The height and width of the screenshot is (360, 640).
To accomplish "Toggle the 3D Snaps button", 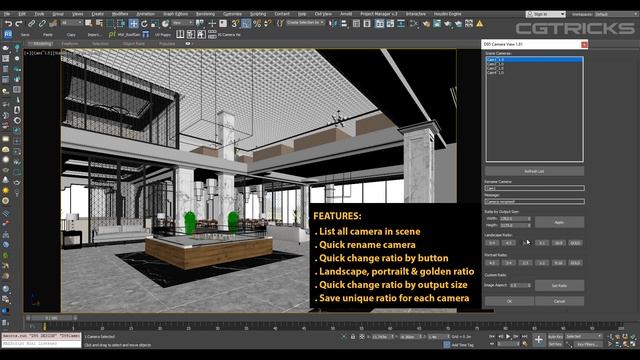I will 235,24.
